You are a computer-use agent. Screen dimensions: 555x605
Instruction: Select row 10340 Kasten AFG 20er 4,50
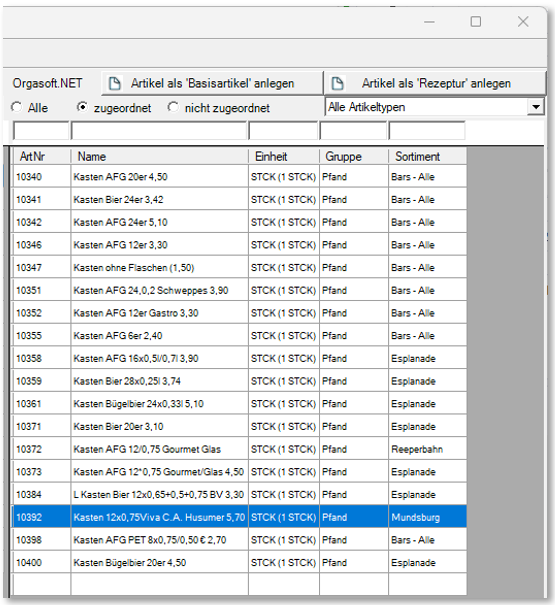239,177
